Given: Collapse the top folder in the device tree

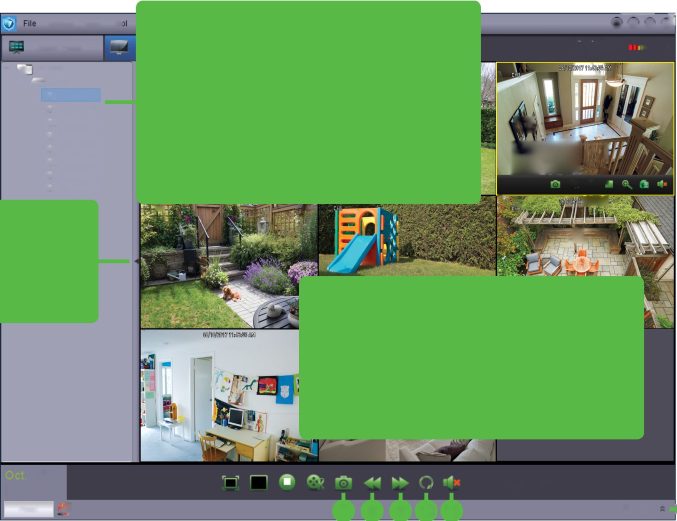Looking at the screenshot, I should pyautogui.click(x=22, y=68).
